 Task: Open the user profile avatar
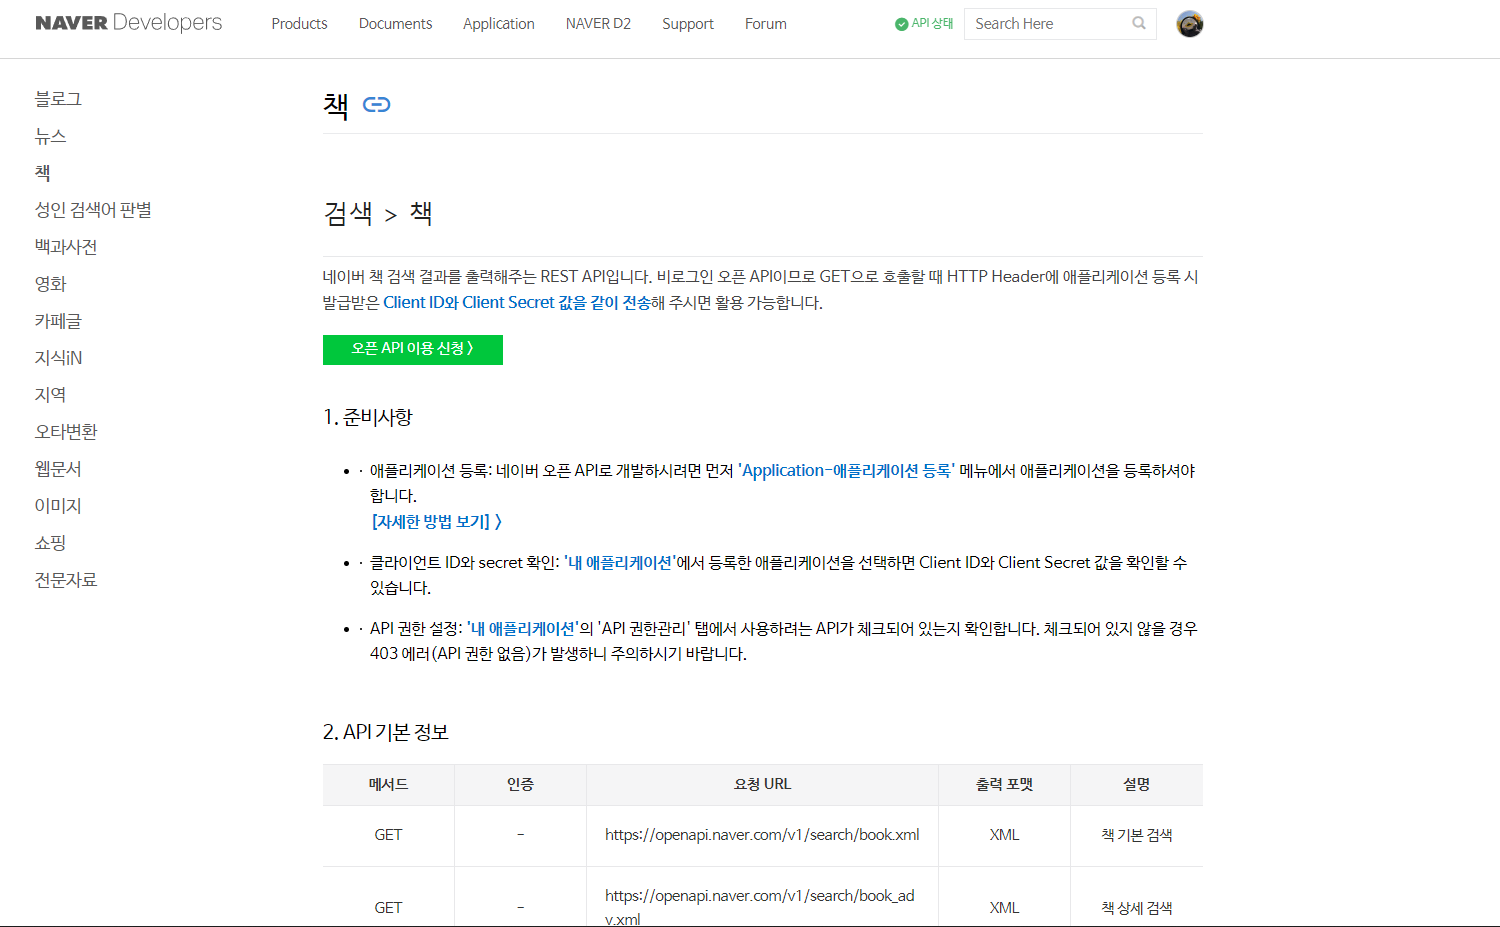(1190, 24)
